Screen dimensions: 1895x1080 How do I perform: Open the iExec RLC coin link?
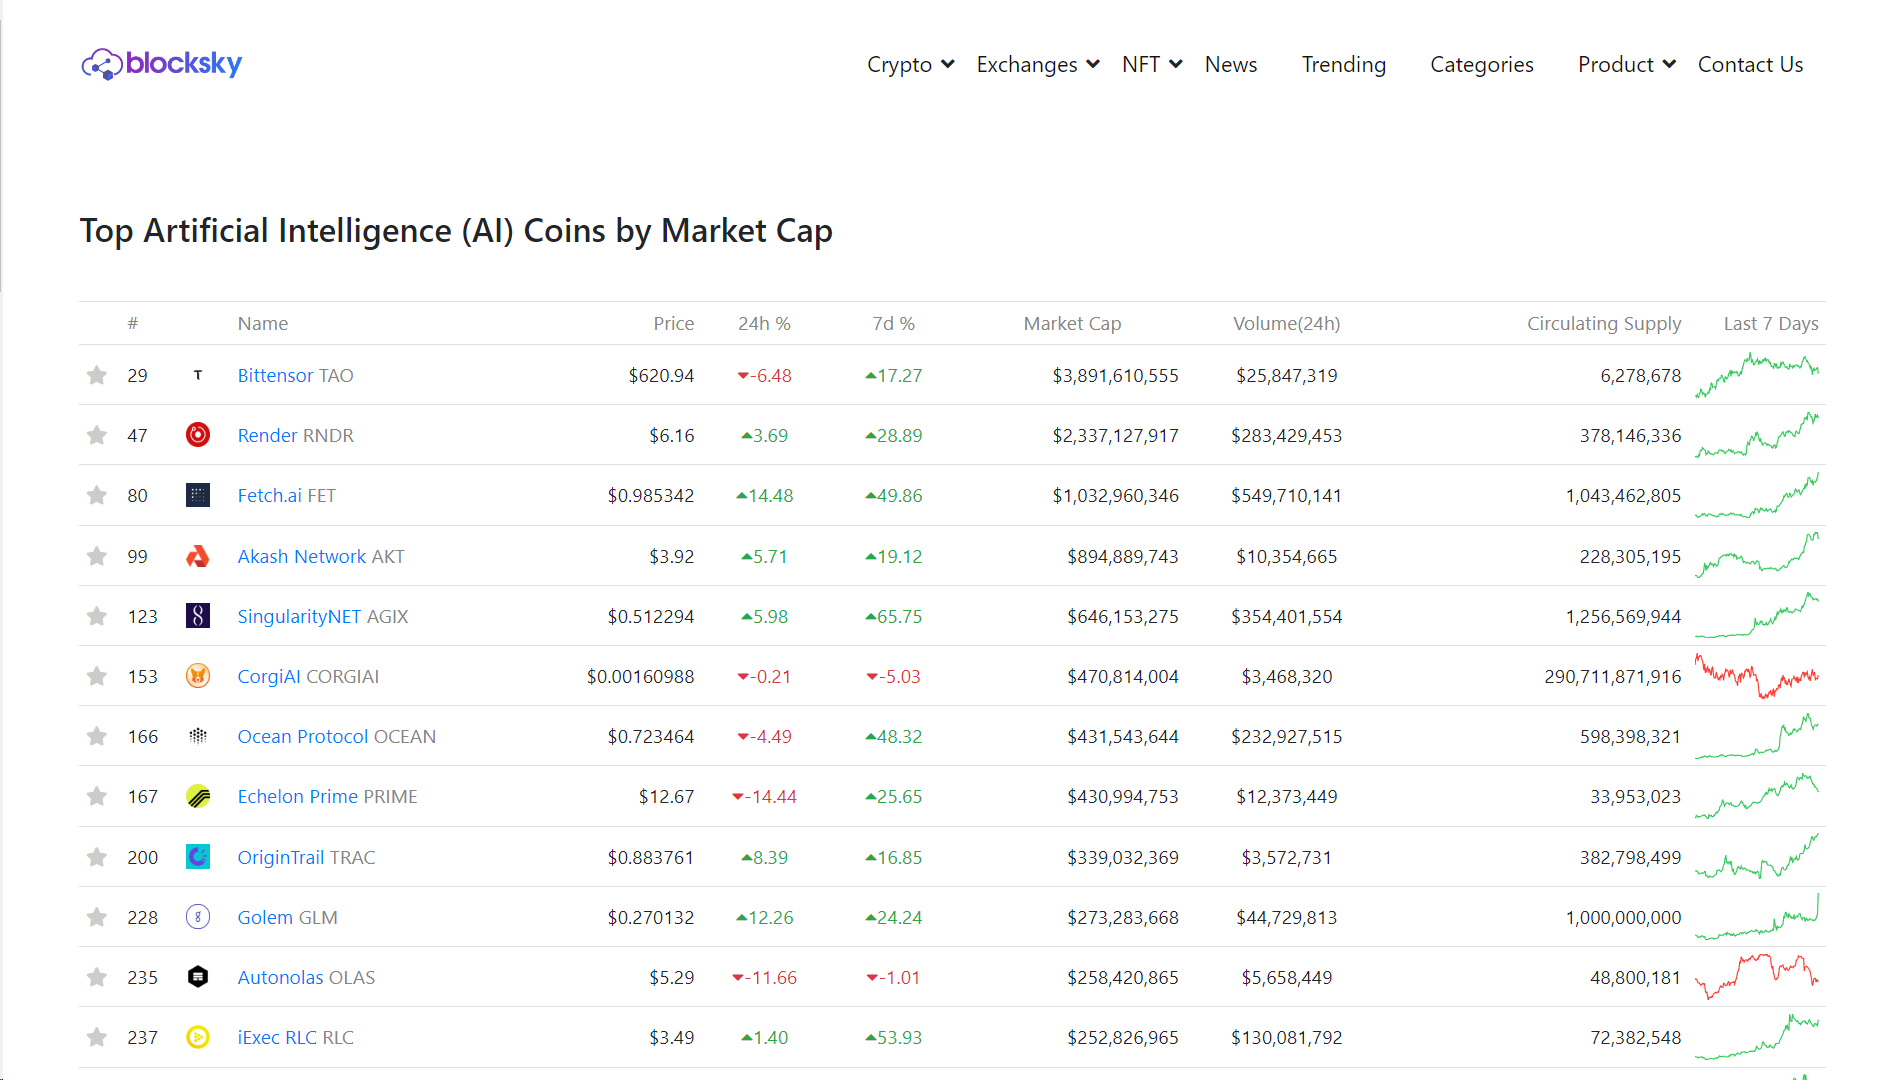(x=277, y=1037)
